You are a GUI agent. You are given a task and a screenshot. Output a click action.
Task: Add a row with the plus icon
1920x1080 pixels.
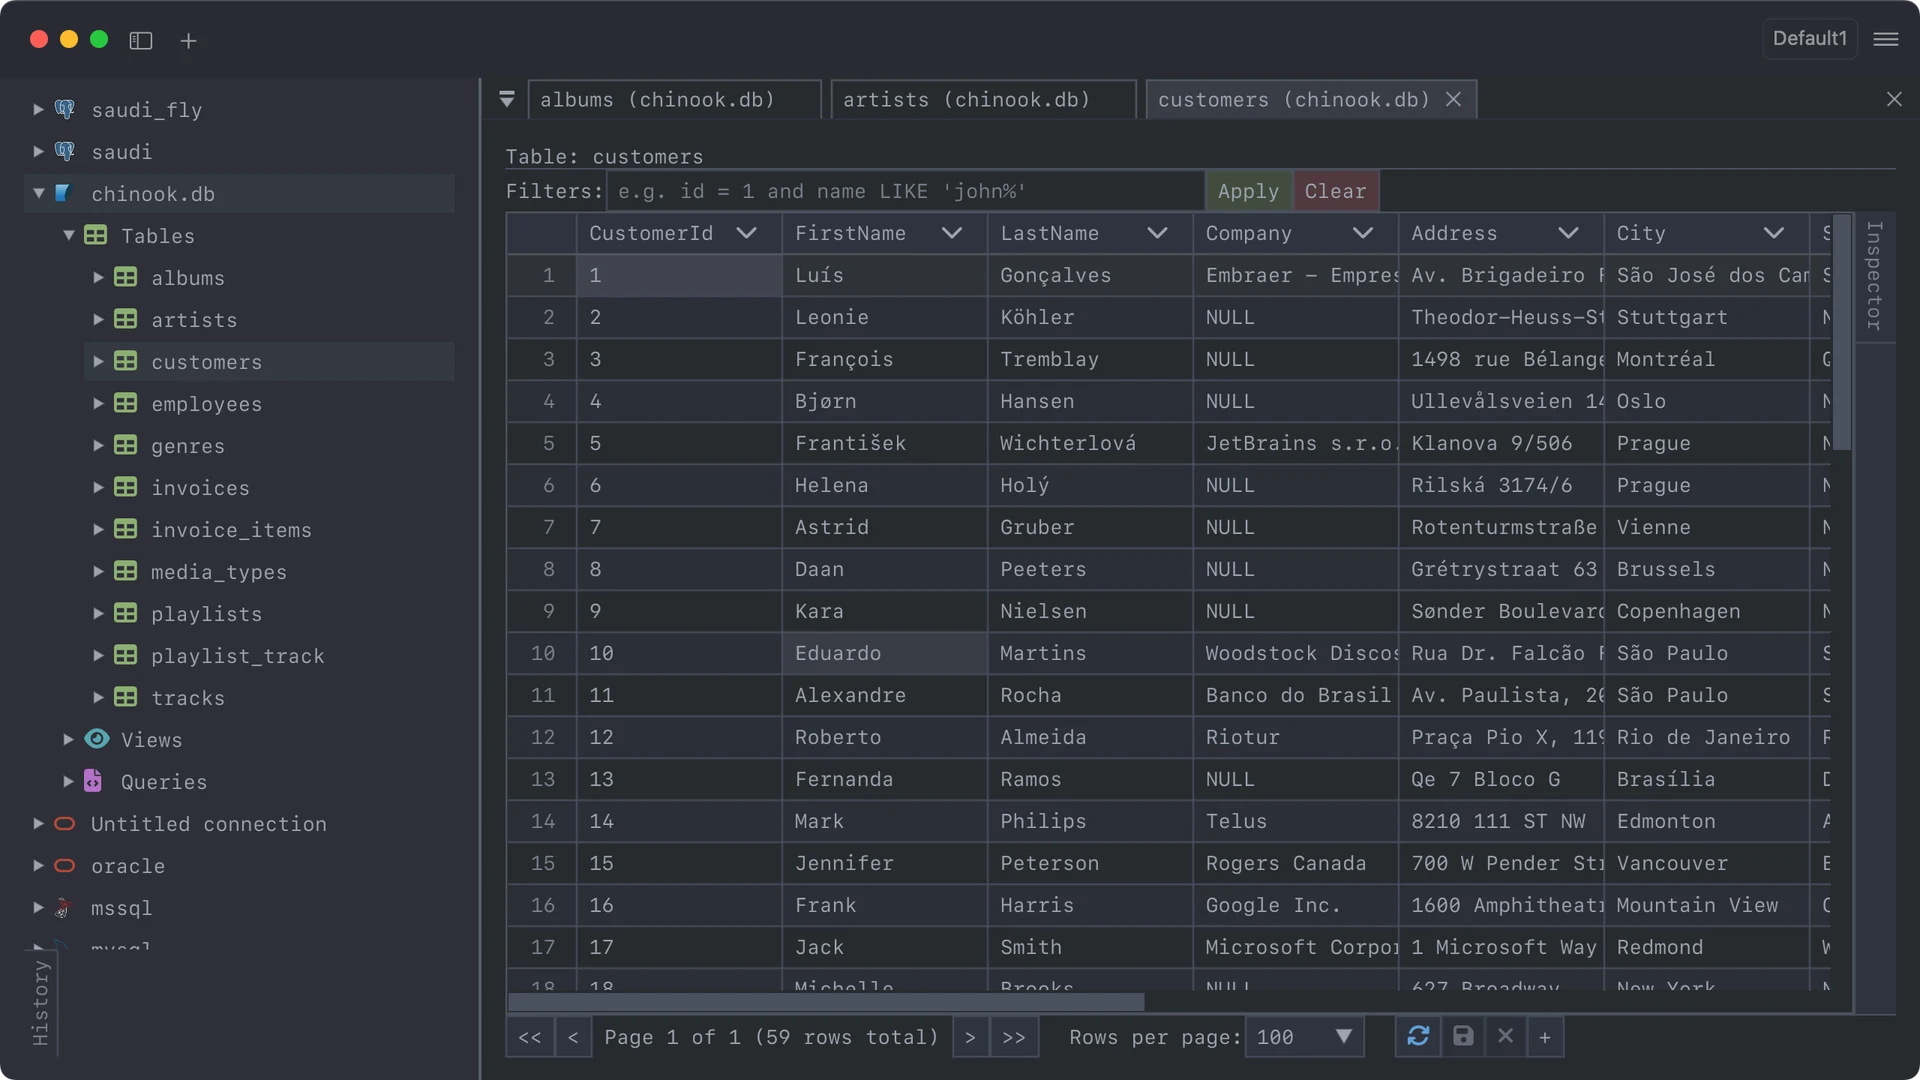1545,1037
